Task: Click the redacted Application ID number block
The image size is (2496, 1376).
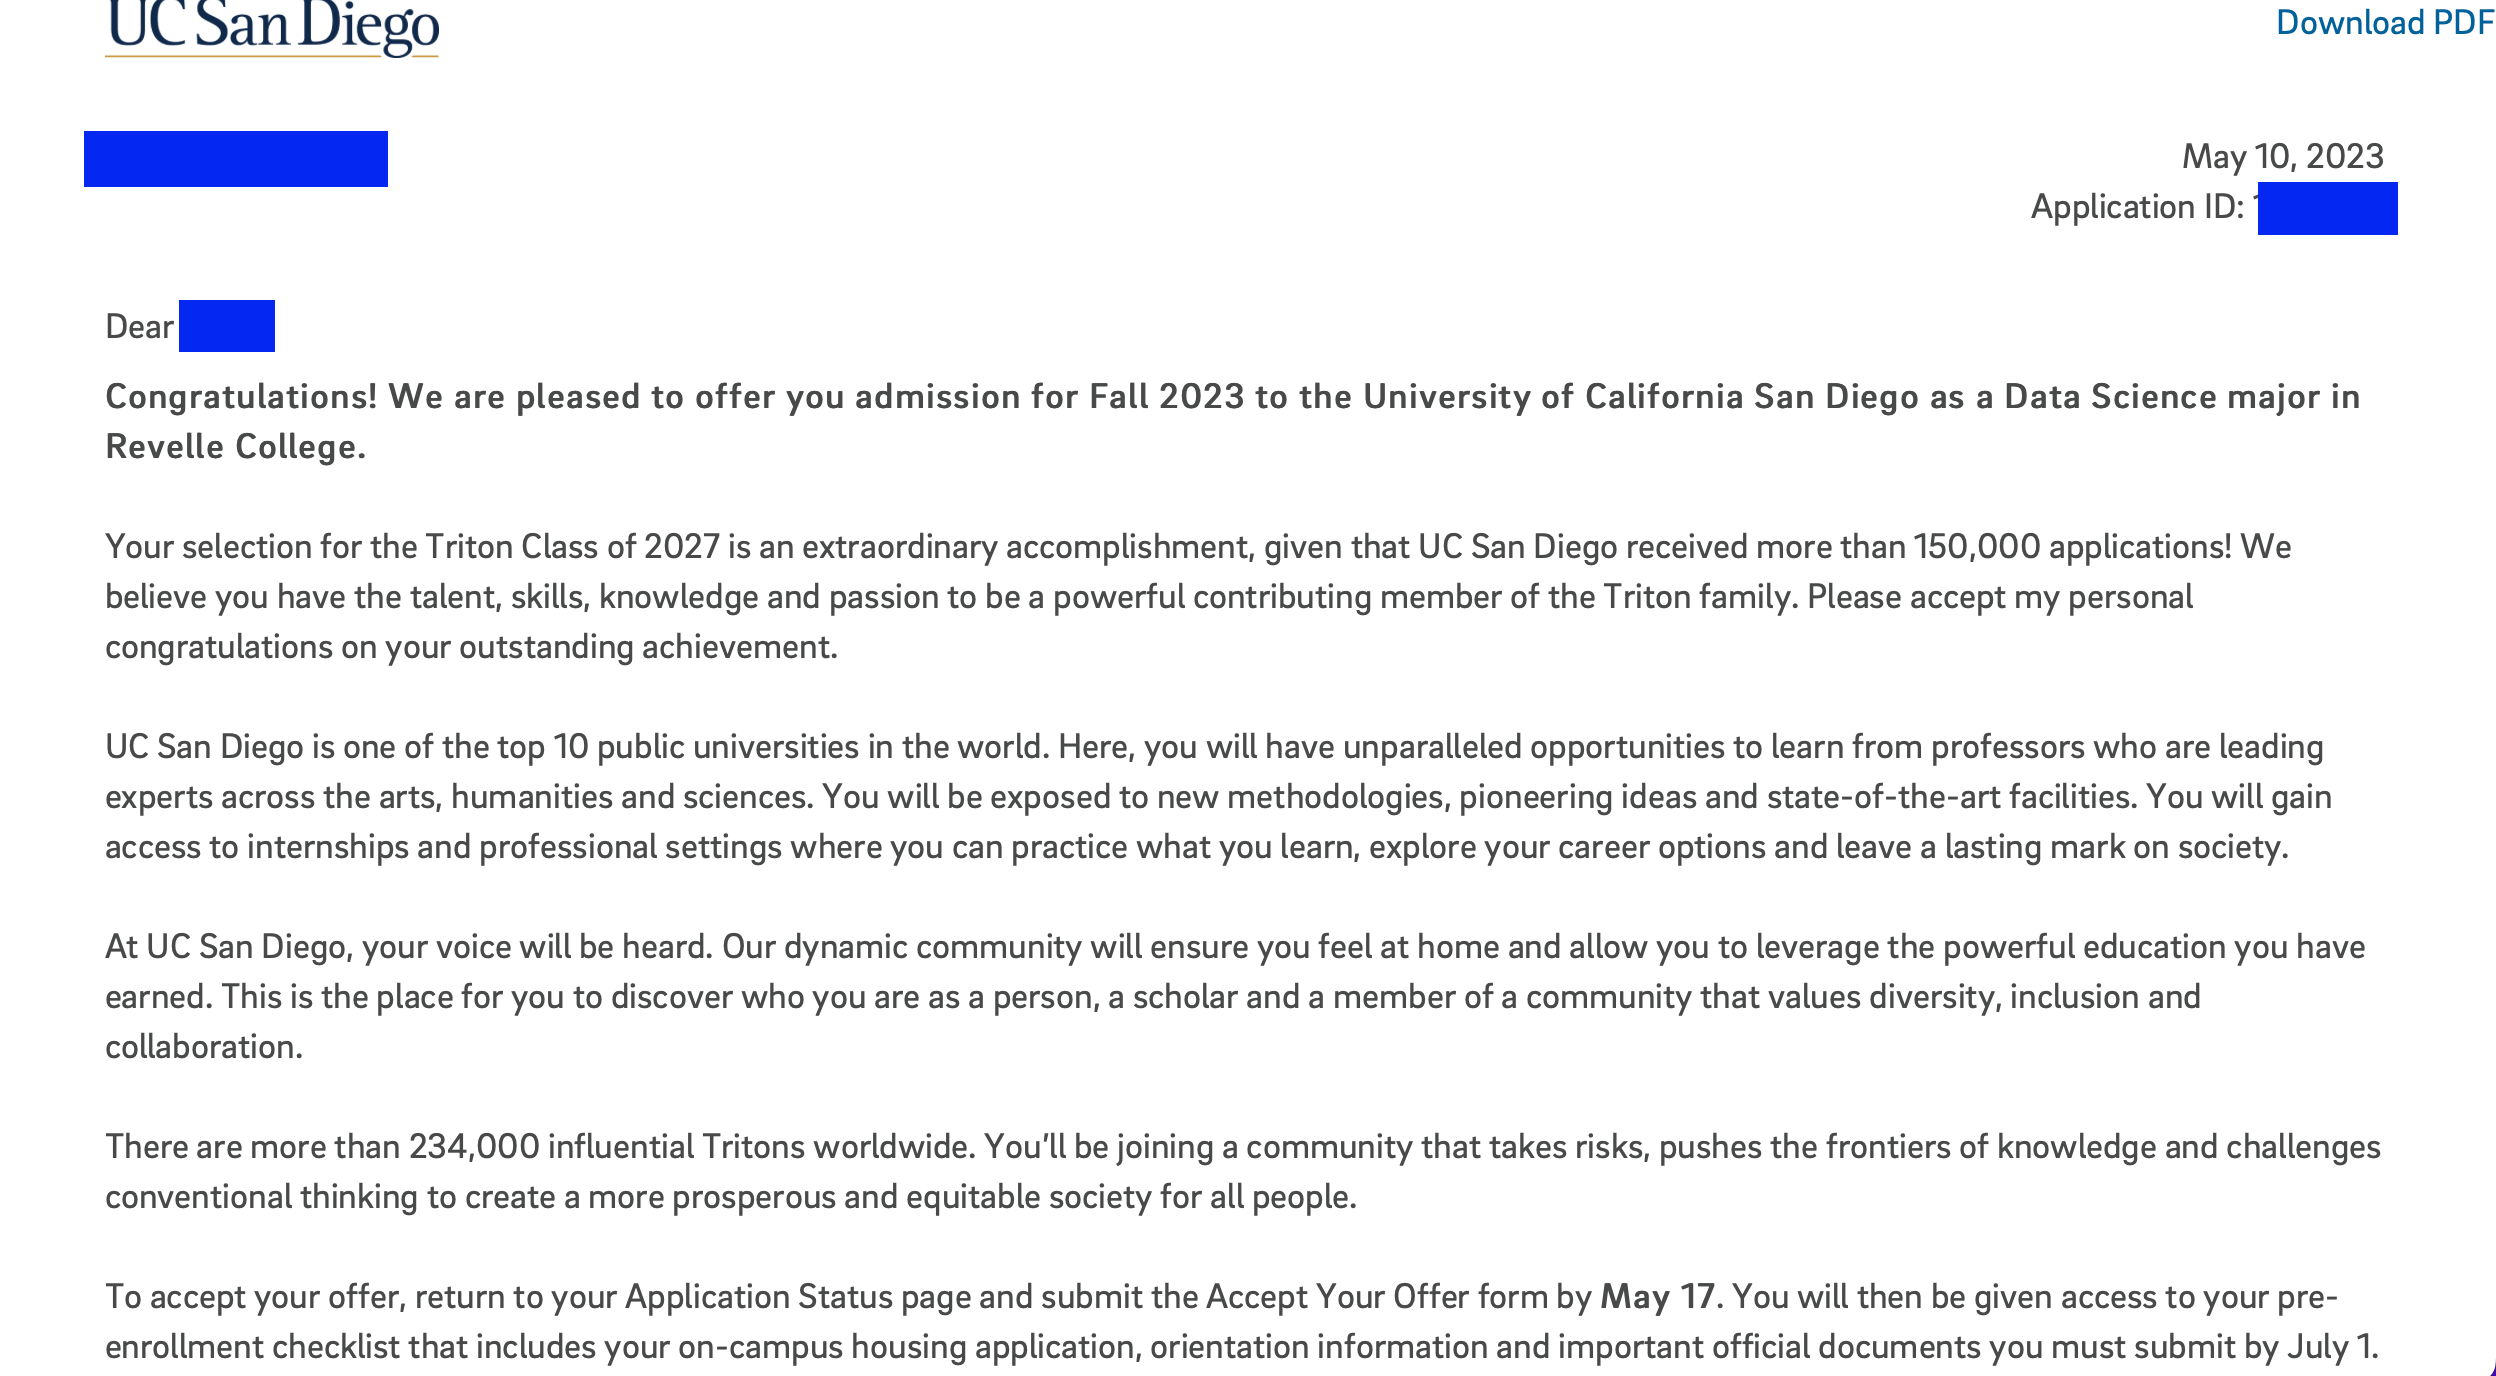Action: tap(2327, 209)
